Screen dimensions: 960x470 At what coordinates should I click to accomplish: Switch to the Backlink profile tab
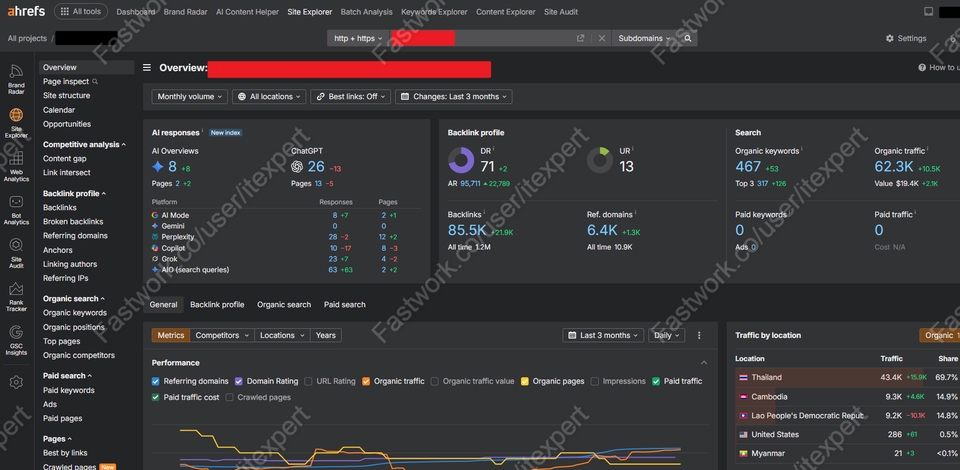(x=217, y=305)
